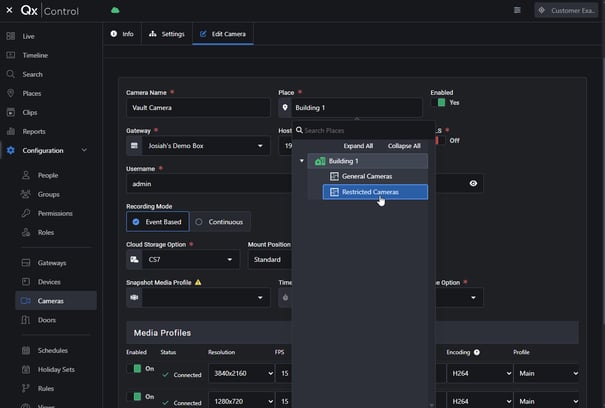Toggle the 3840x2160 media profile On switch
Viewport: 605px width, 408px height.
coord(134,368)
